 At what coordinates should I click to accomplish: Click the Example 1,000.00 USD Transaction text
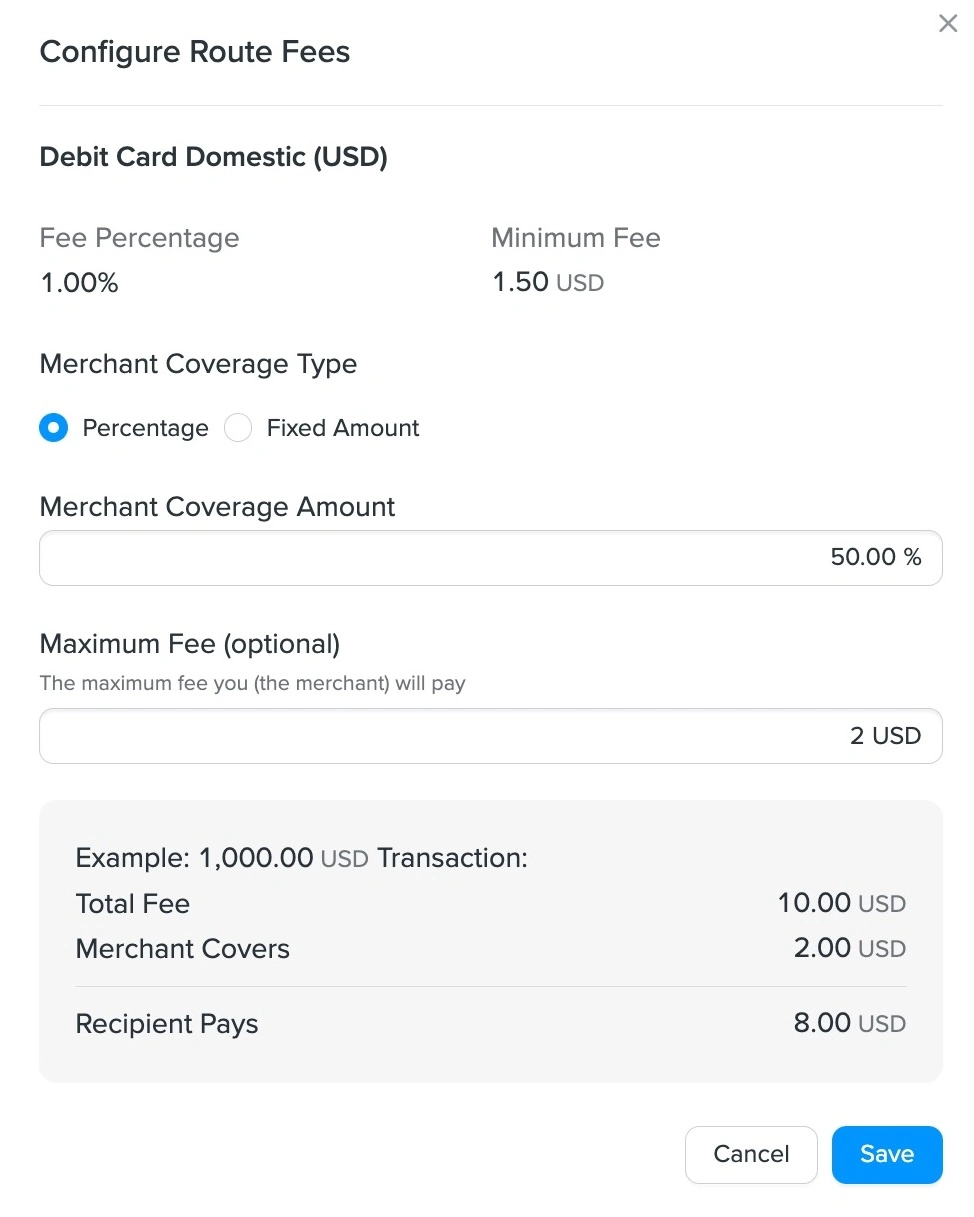[x=301, y=858]
